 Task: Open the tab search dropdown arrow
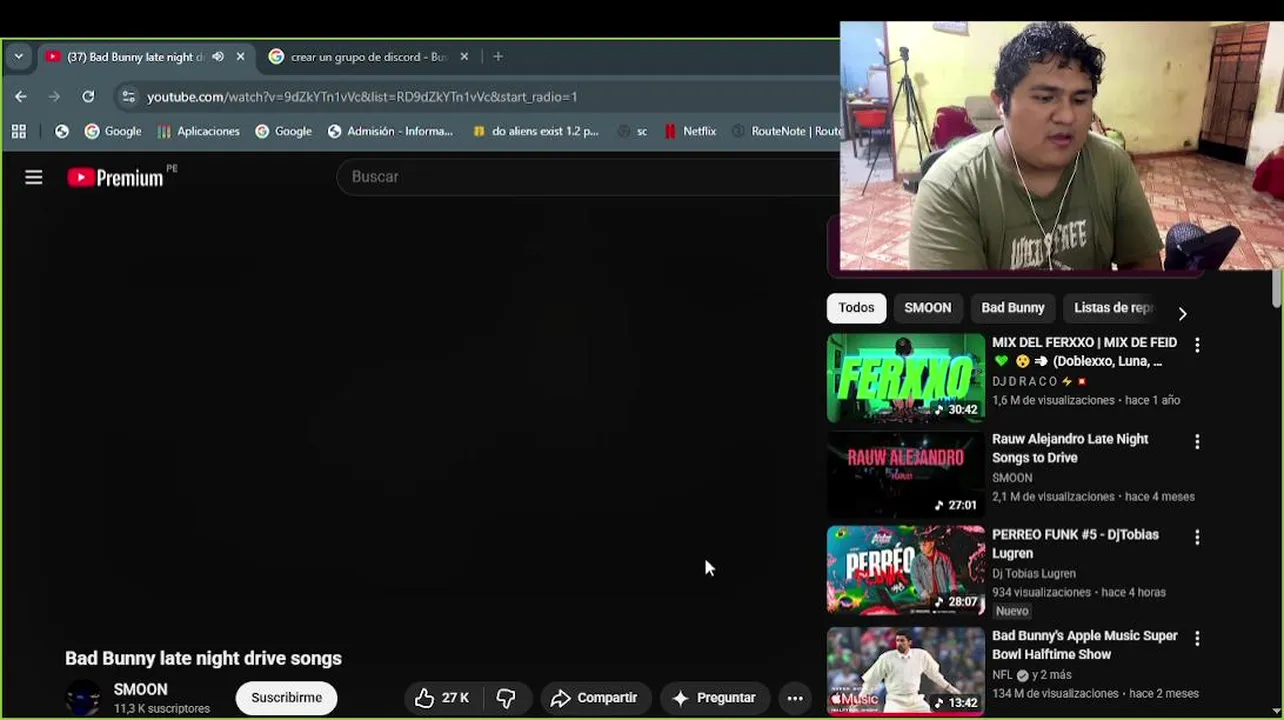click(x=18, y=57)
